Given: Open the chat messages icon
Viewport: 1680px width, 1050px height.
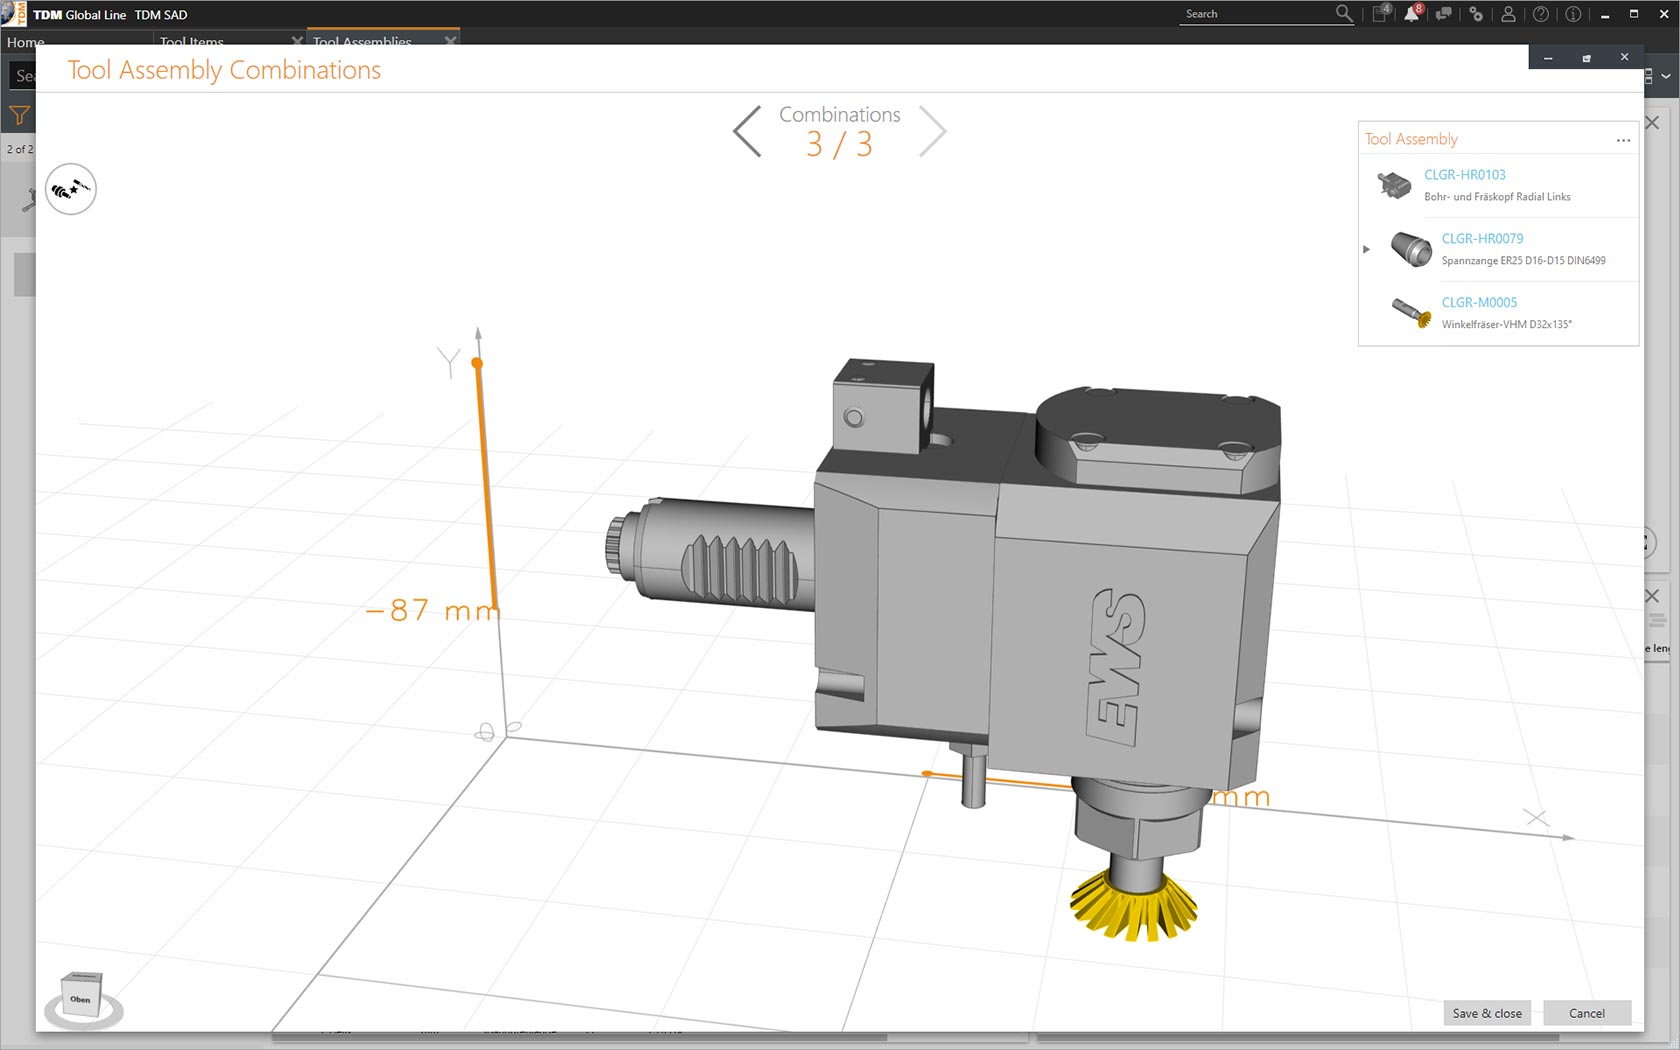Looking at the screenshot, I should coord(1444,14).
